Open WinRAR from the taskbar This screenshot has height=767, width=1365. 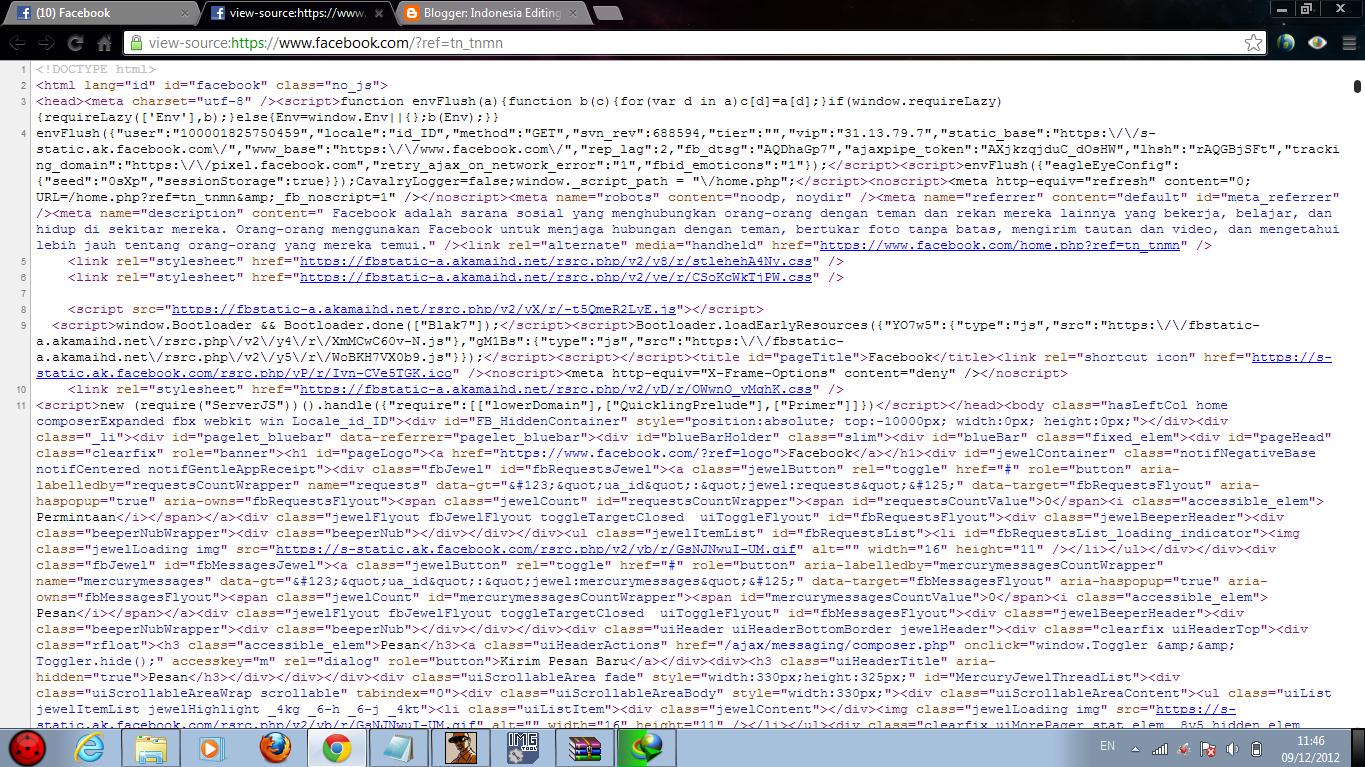coord(584,747)
